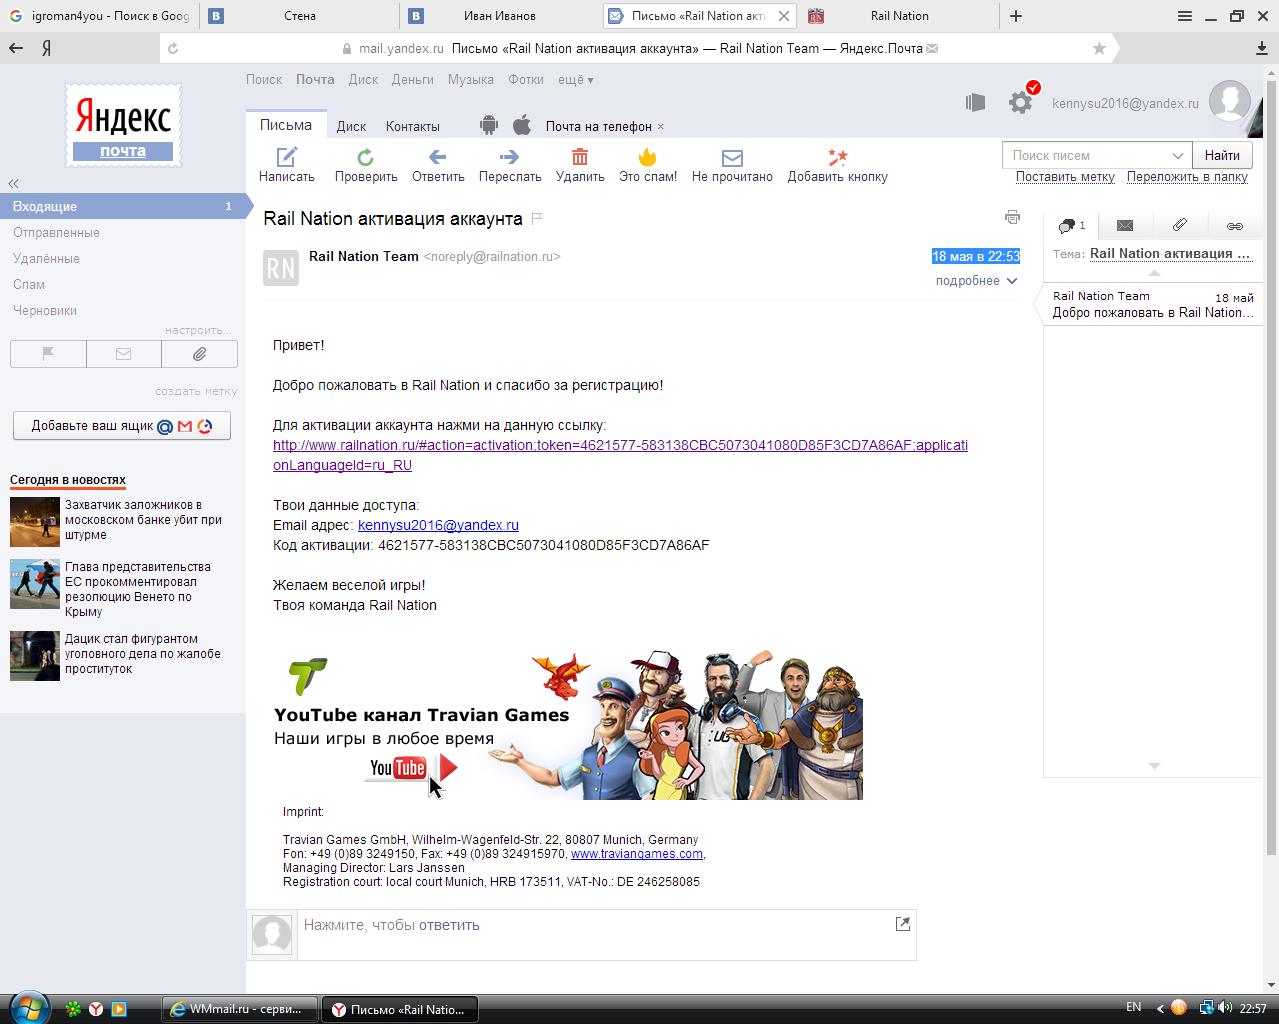The image size is (1279, 1024).
Task: Click the Найти search button
Action: point(1222,155)
